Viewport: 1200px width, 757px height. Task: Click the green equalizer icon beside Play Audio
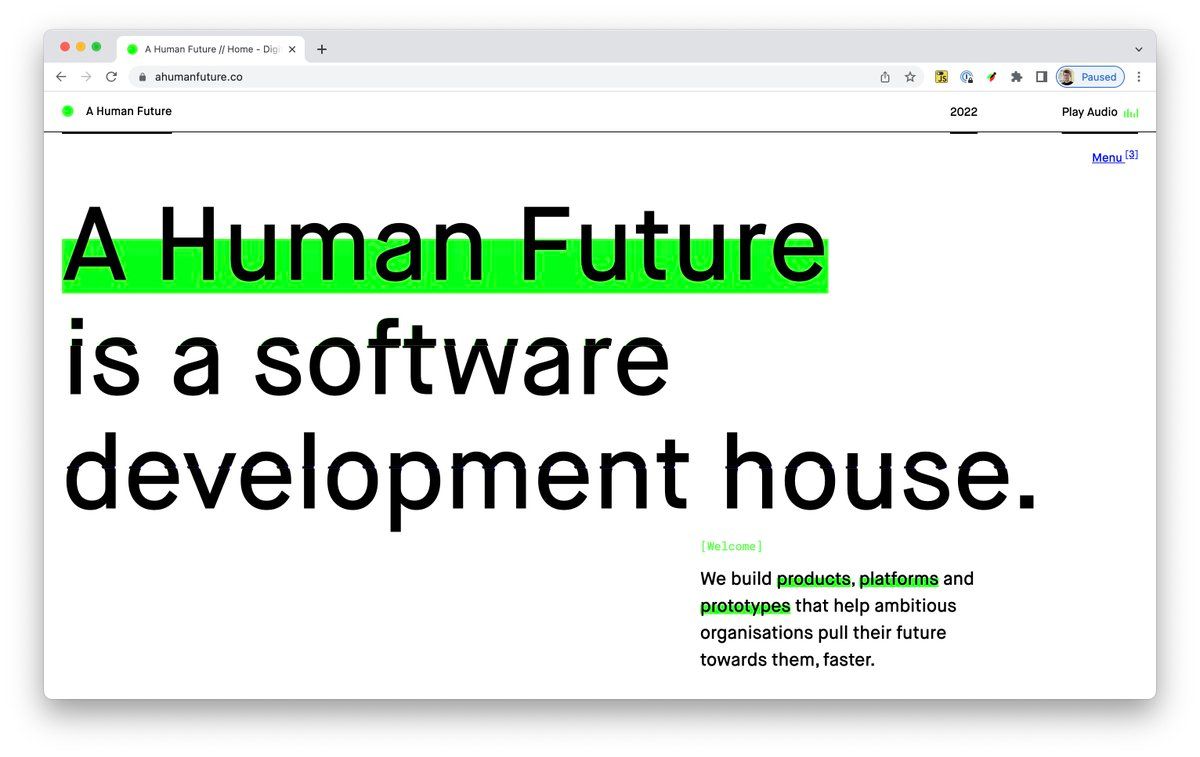pyautogui.click(x=1132, y=112)
